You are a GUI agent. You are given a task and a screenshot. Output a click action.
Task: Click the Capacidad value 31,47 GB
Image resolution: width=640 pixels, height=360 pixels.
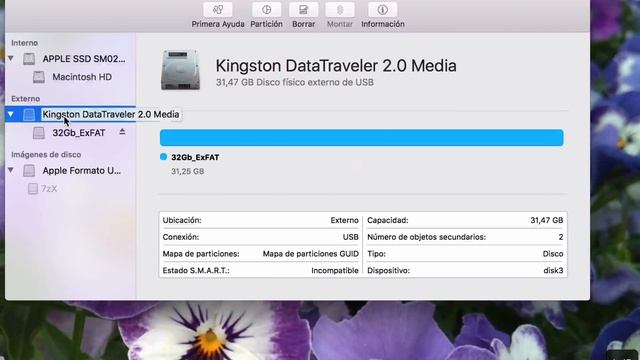pos(547,220)
